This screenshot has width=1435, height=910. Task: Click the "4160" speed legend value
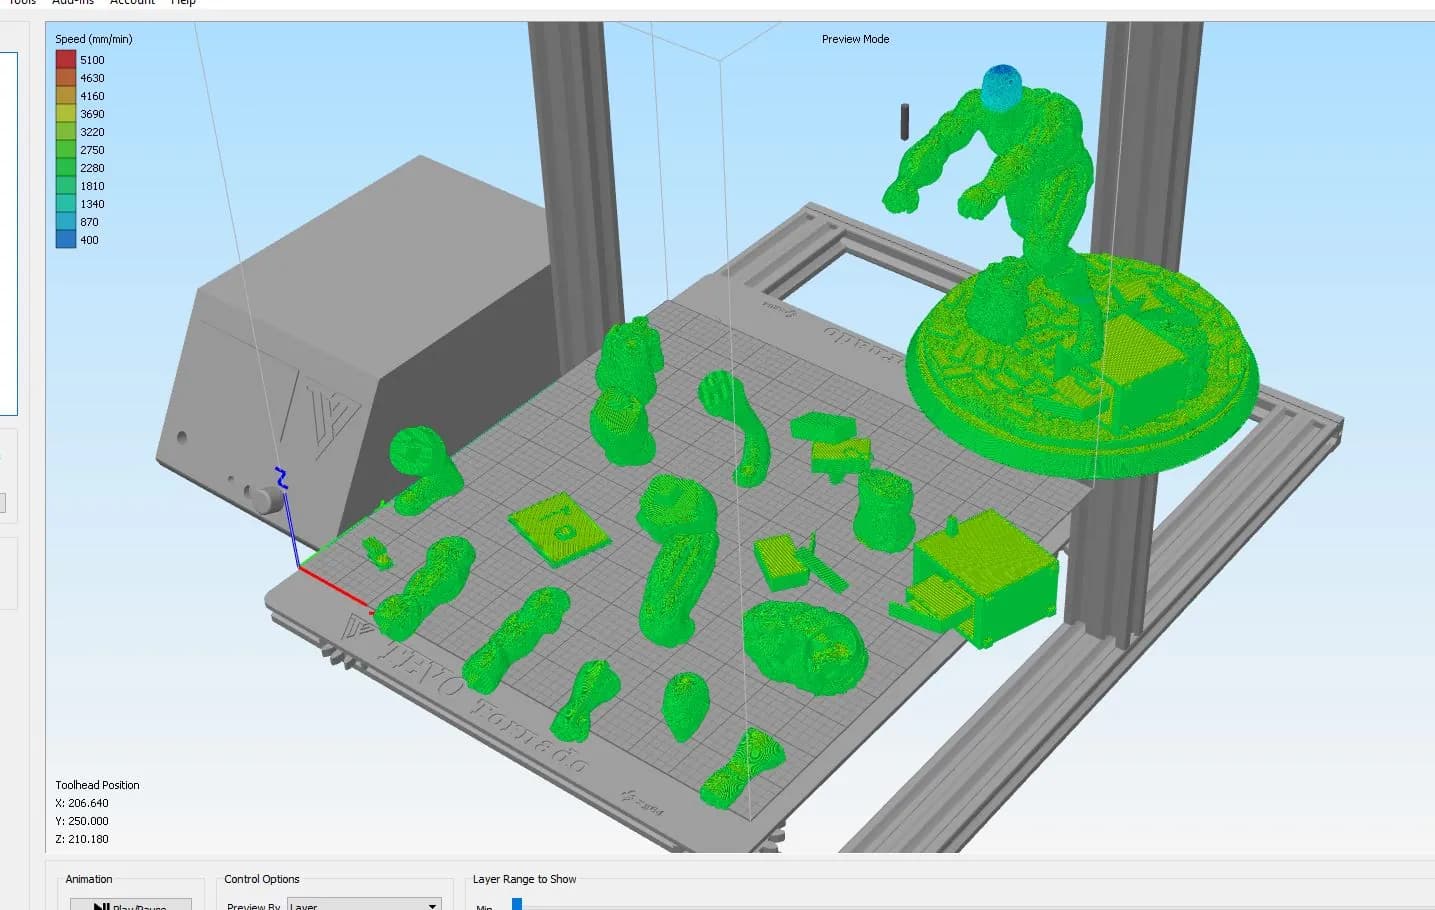(x=92, y=96)
